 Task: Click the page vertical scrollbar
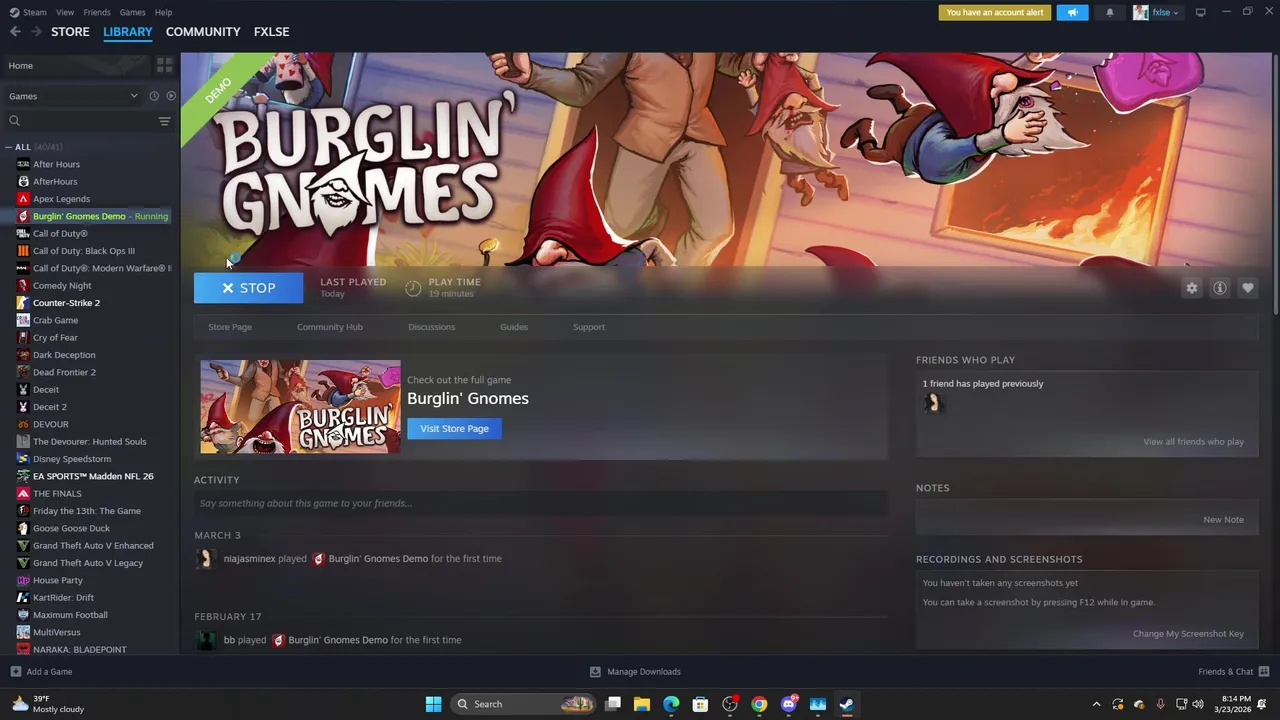pos(1275,185)
